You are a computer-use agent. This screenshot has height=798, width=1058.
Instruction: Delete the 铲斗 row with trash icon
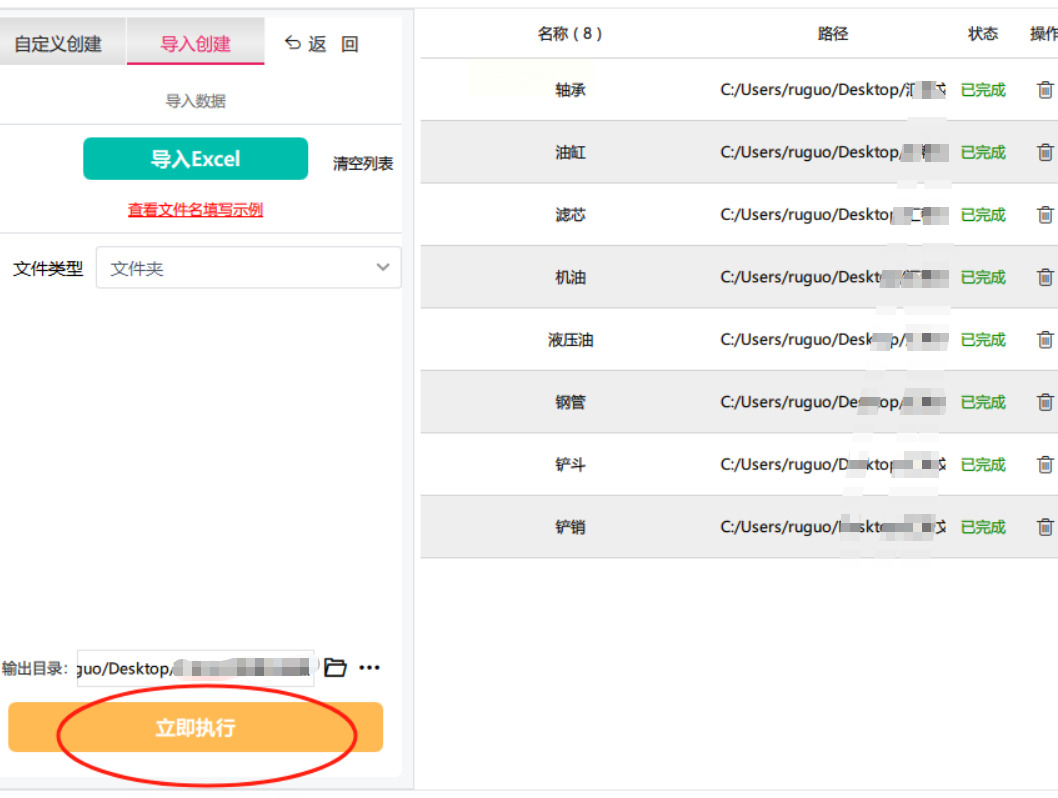tap(1045, 464)
